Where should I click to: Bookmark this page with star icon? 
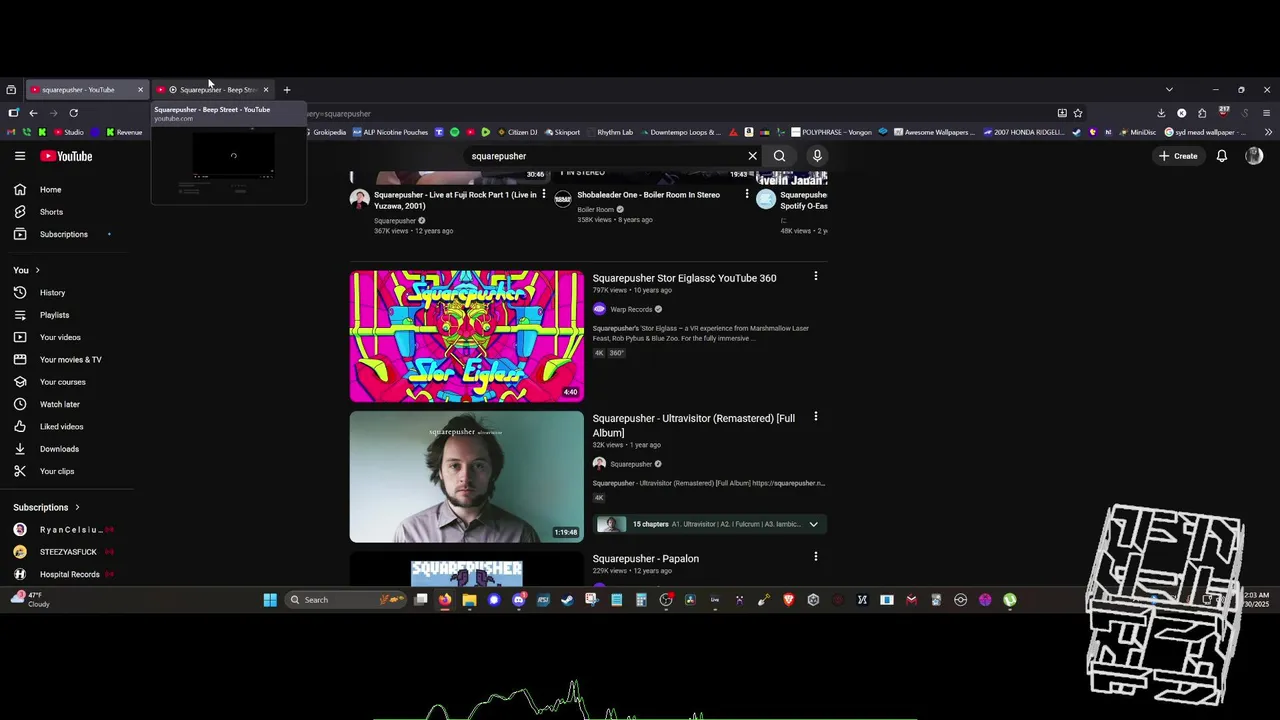1078,113
